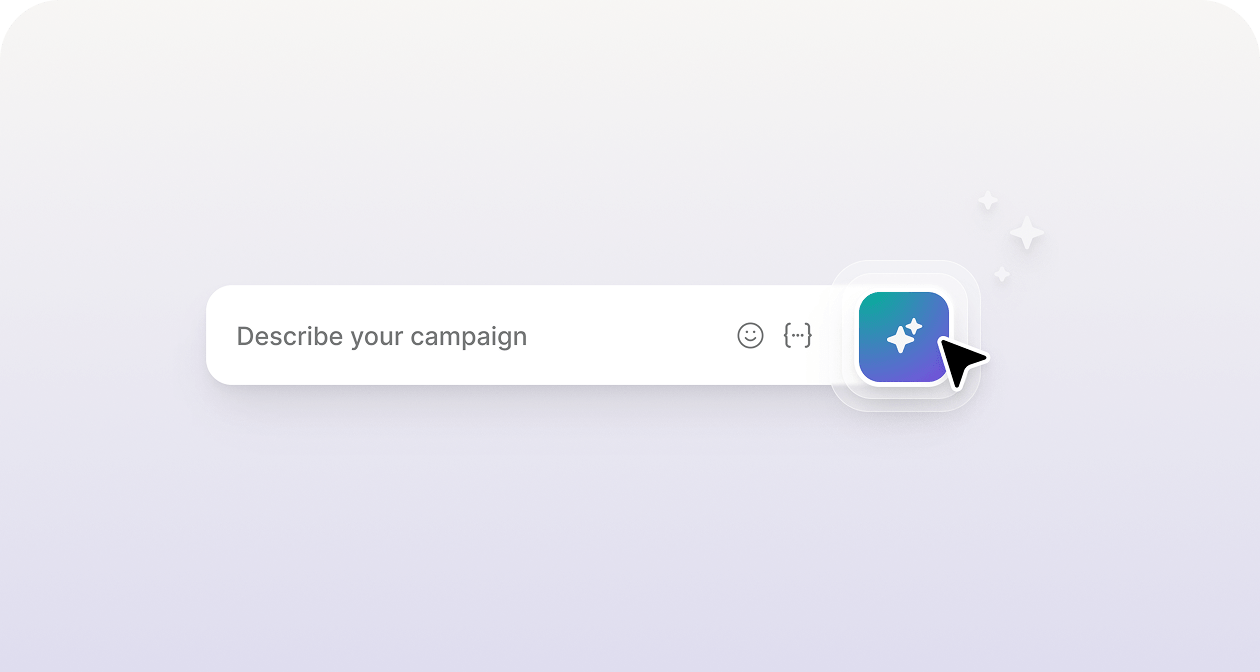Select the emoji icon beside the braces icon
Screen dimensions: 1260x672
pos(750,335)
